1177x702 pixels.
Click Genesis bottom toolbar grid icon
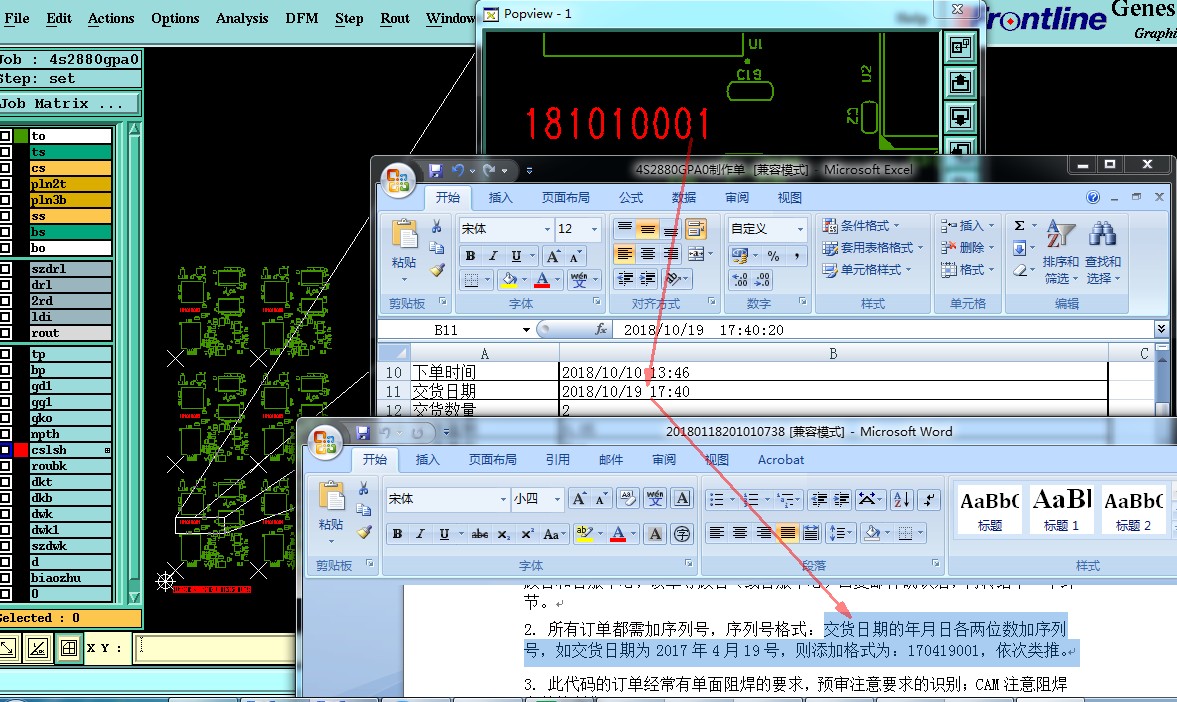(69, 648)
